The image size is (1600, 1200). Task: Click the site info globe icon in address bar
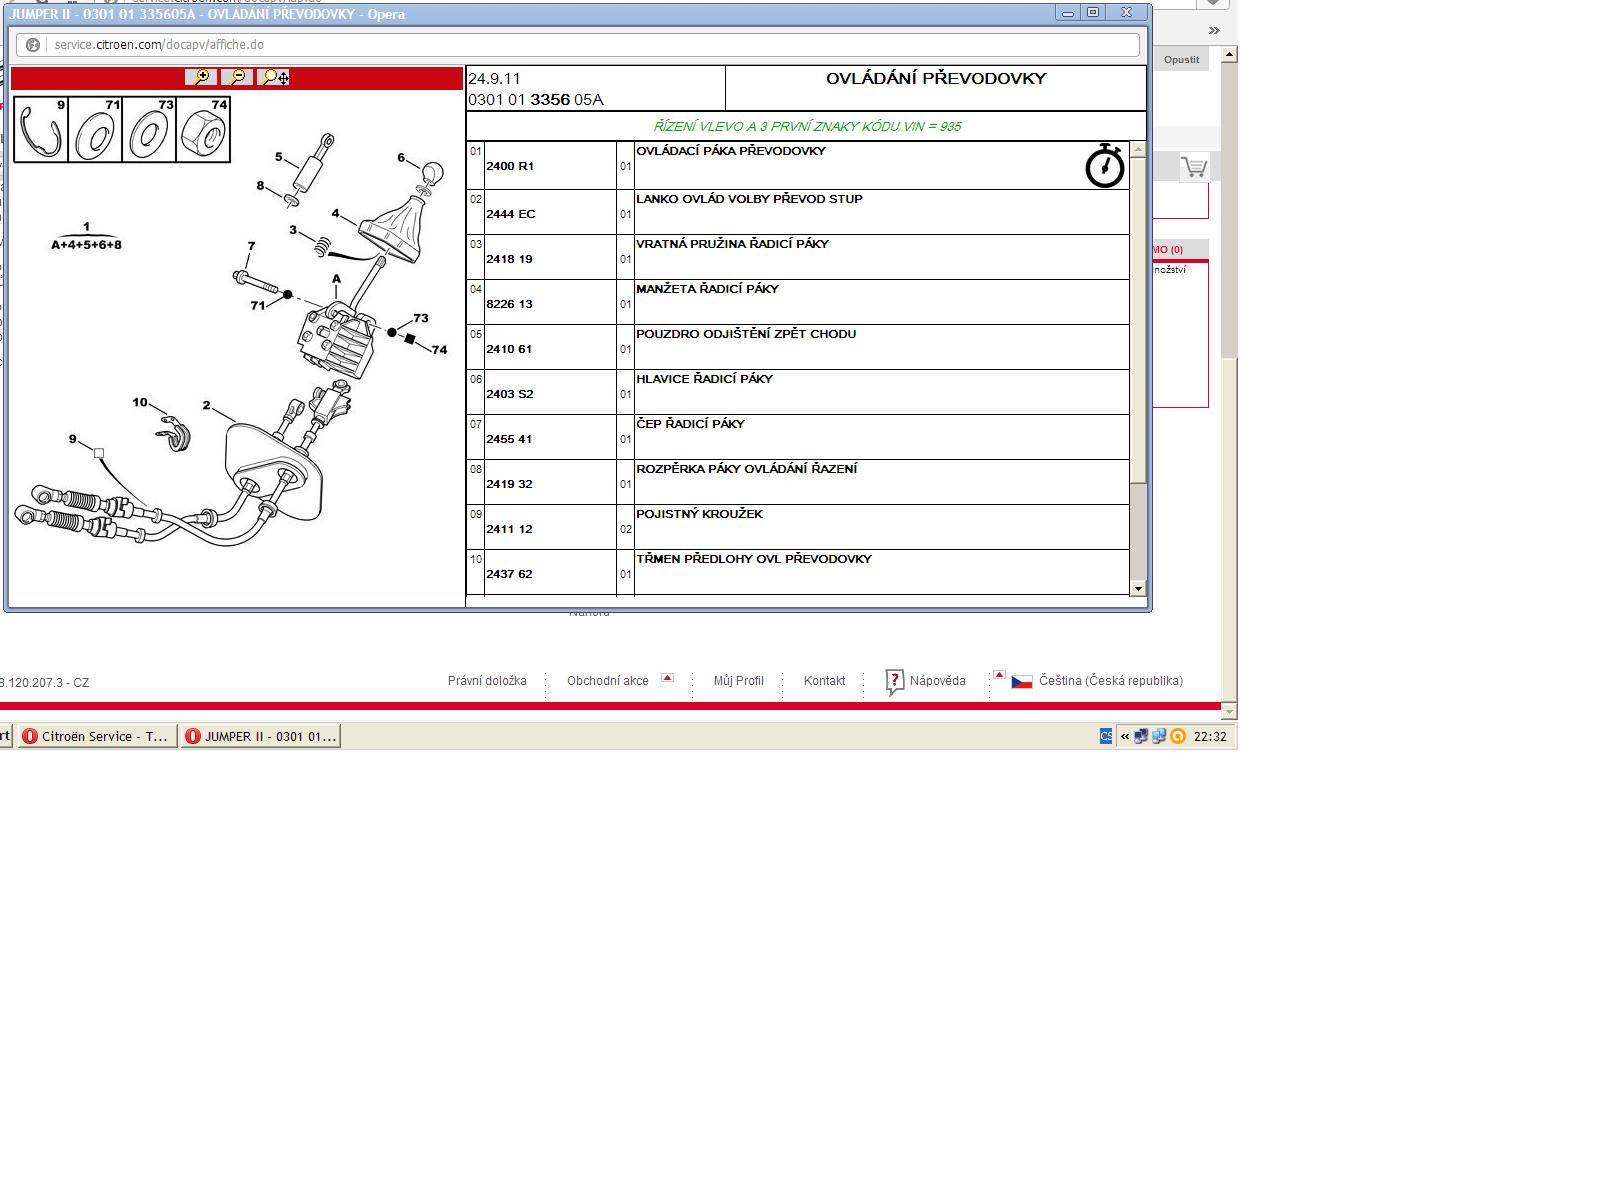pos(33,45)
